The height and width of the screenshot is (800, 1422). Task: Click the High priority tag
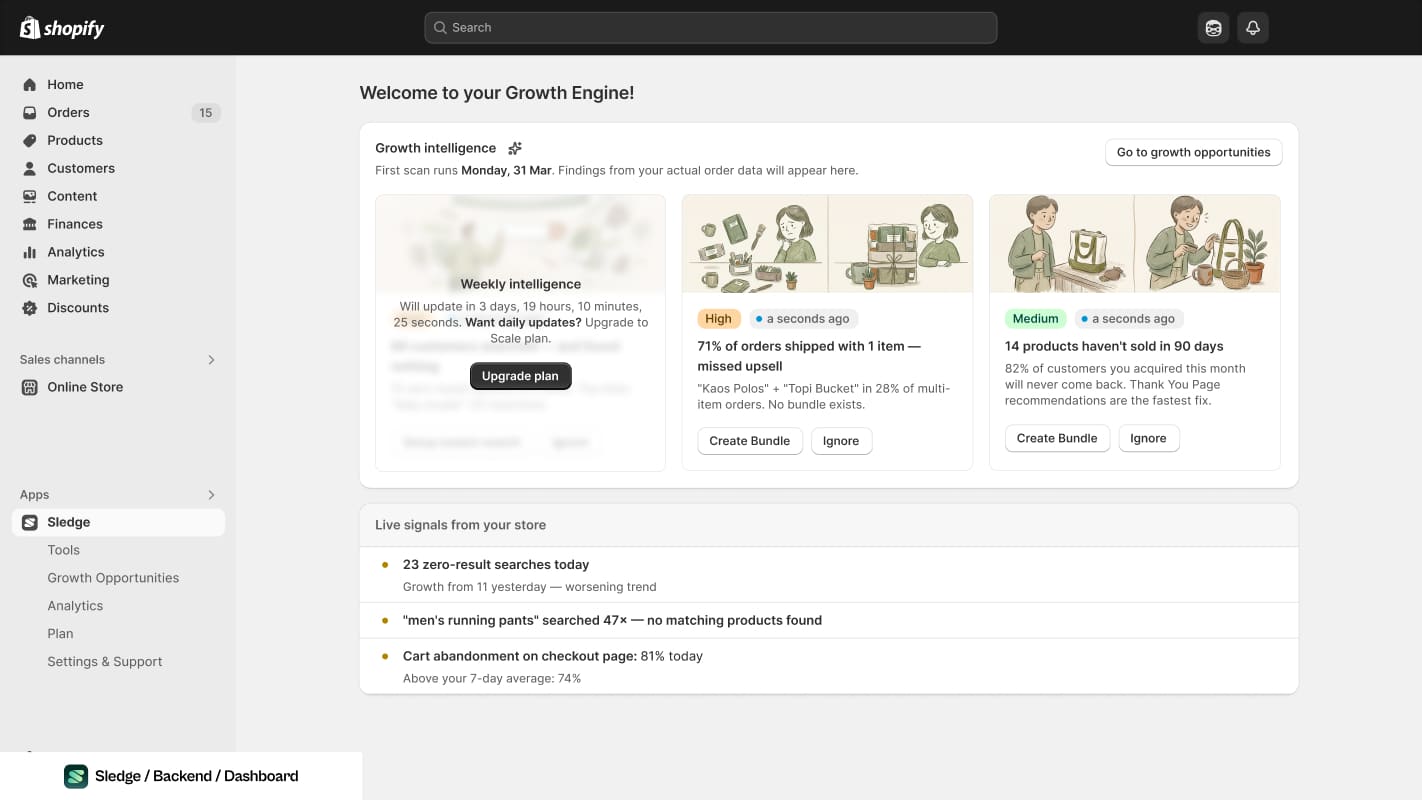click(719, 319)
